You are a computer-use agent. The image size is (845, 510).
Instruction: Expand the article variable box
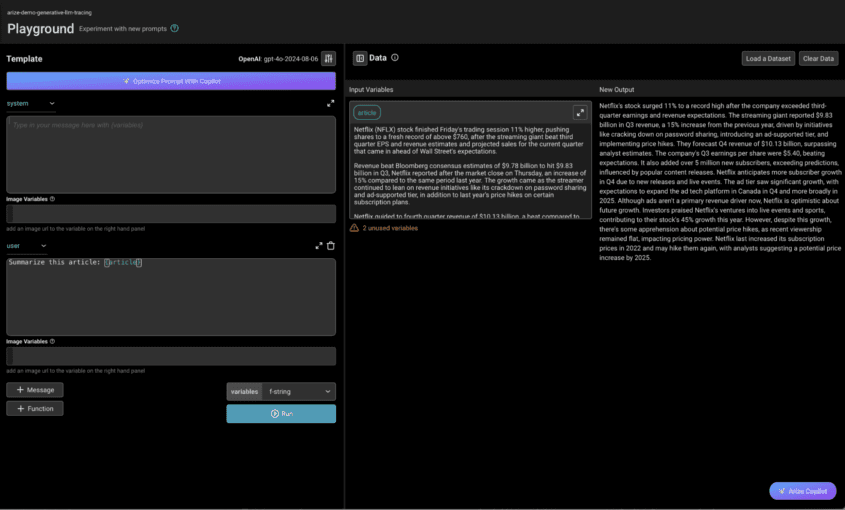click(580, 113)
